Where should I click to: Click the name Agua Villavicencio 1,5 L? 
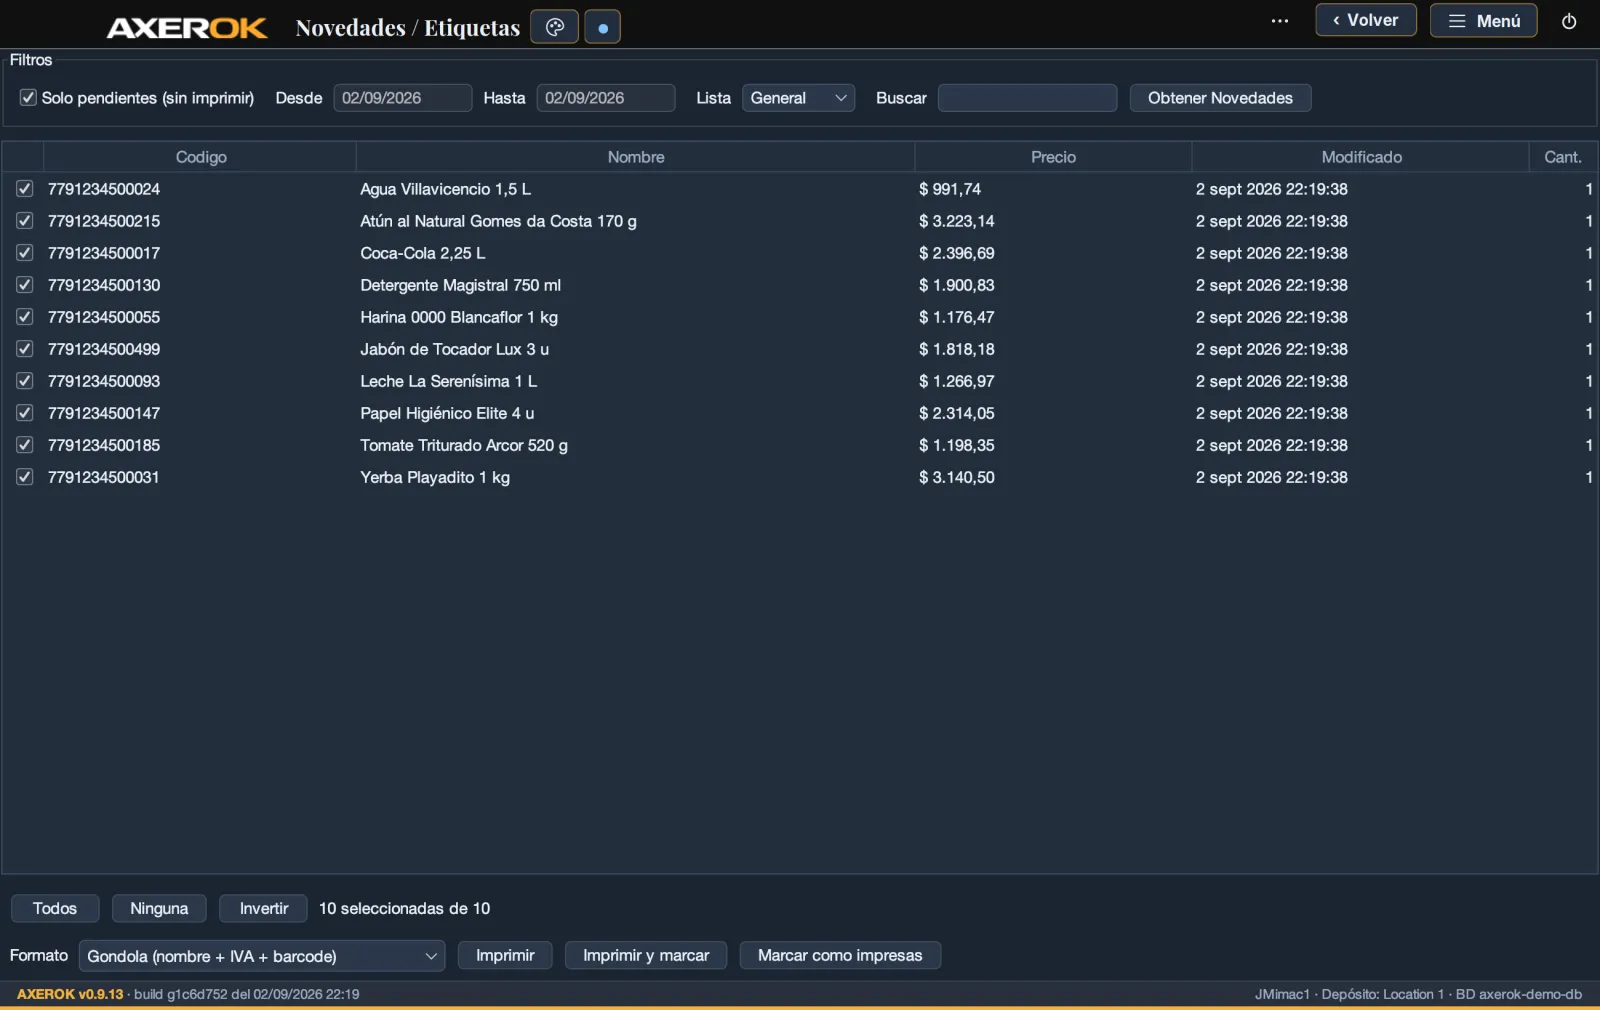(445, 189)
